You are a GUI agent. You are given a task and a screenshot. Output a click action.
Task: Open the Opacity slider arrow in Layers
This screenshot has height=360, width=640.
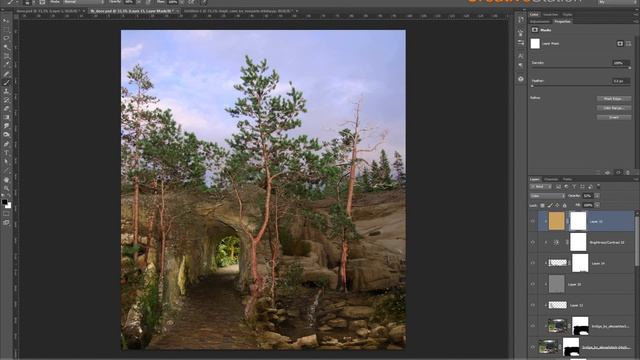[x=597, y=196]
